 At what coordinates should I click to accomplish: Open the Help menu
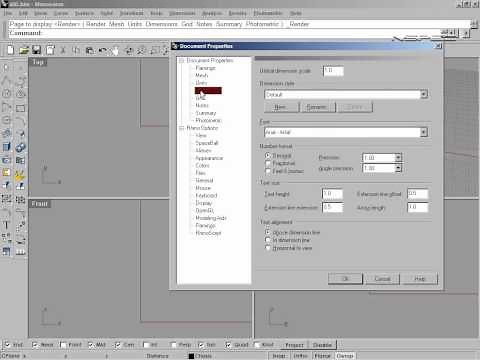click(x=296, y=13)
